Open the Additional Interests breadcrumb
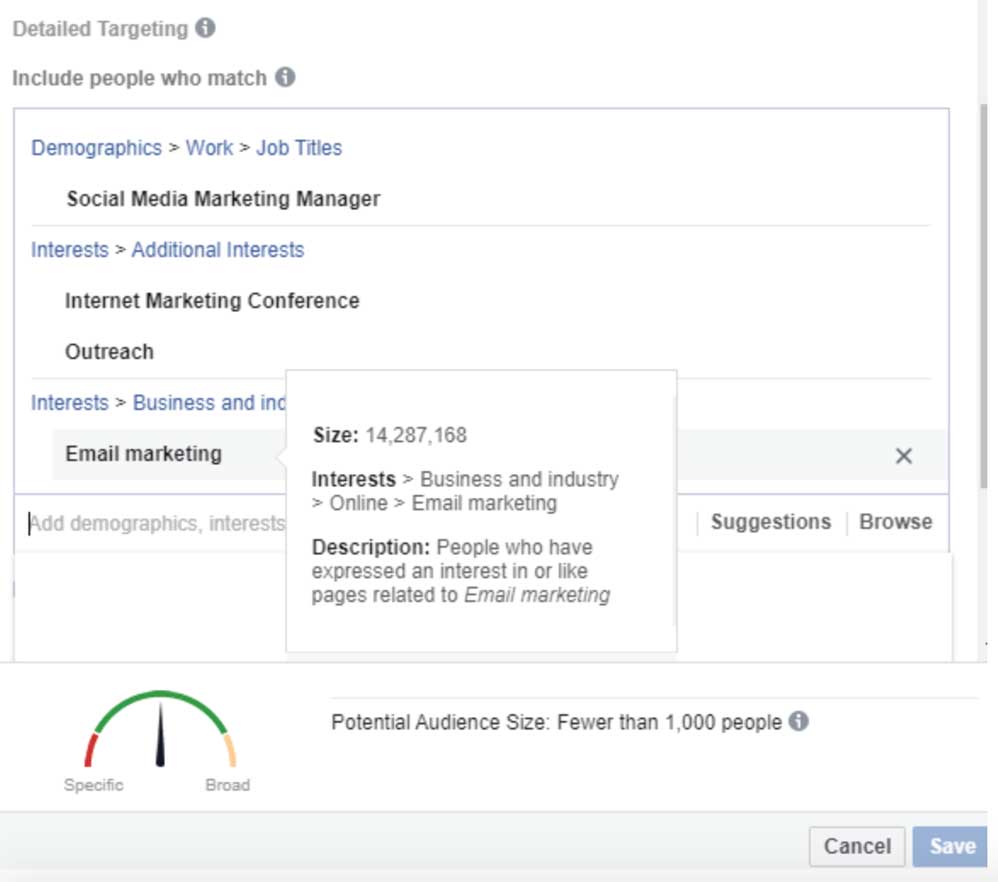The image size is (998, 882). tap(217, 249)
